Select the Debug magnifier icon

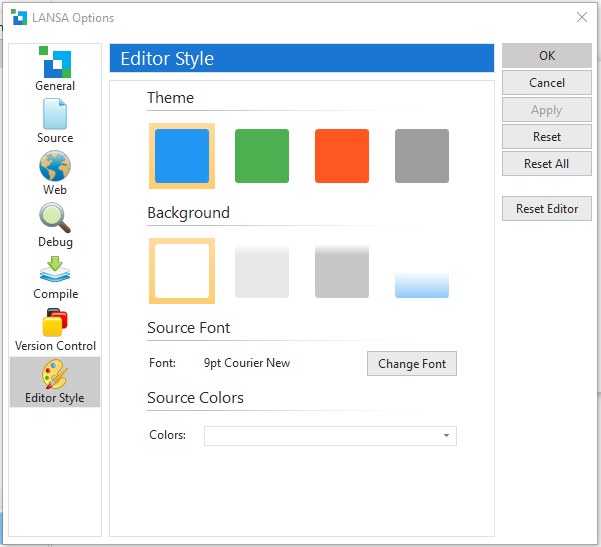(x=55, y=218)
